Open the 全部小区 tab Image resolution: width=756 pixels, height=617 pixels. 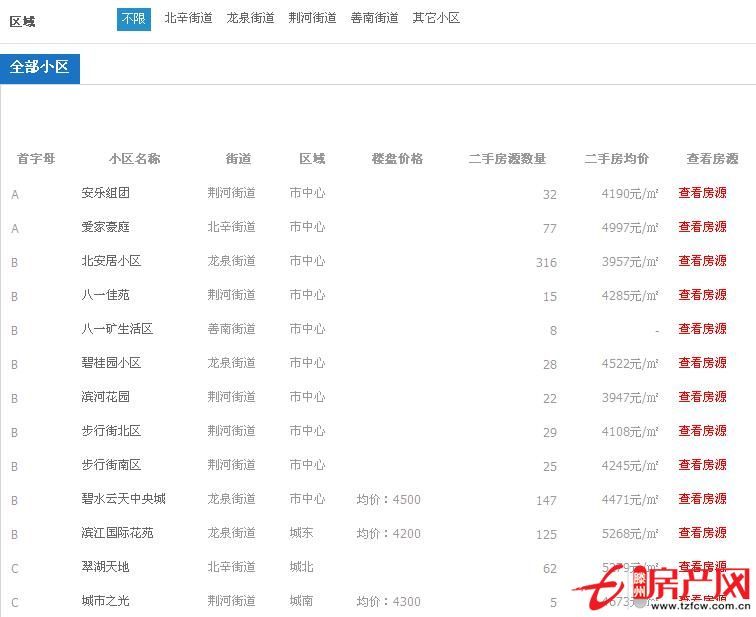pyautogui.click(x=40, y=68)
